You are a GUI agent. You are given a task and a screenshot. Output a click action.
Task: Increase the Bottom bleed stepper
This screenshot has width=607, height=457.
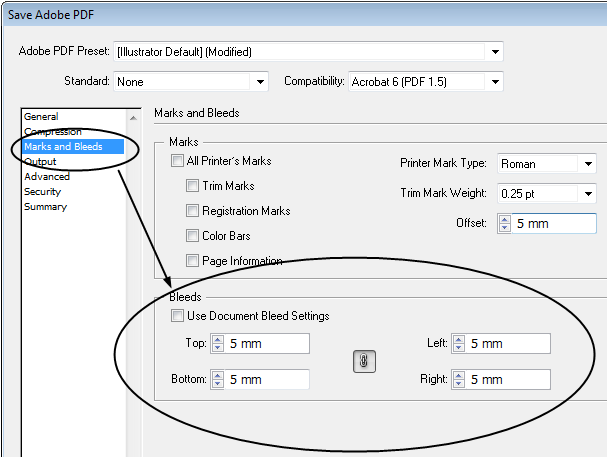[218, 376]
